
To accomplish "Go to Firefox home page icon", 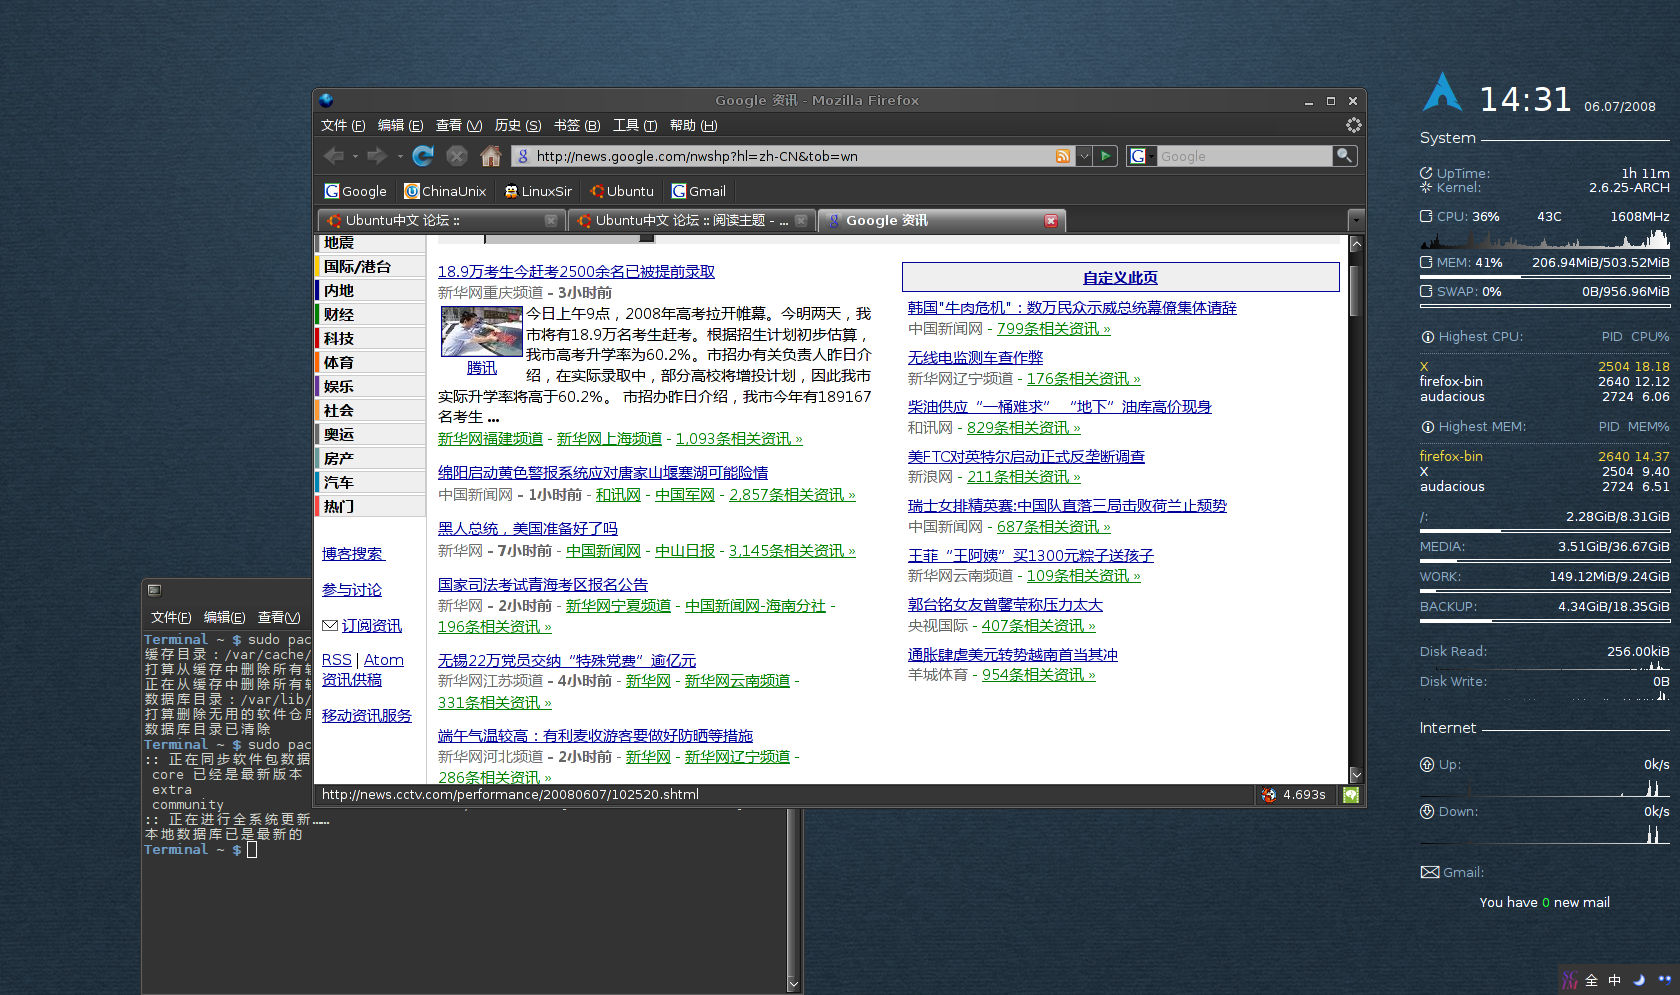I will pos(491,156).
